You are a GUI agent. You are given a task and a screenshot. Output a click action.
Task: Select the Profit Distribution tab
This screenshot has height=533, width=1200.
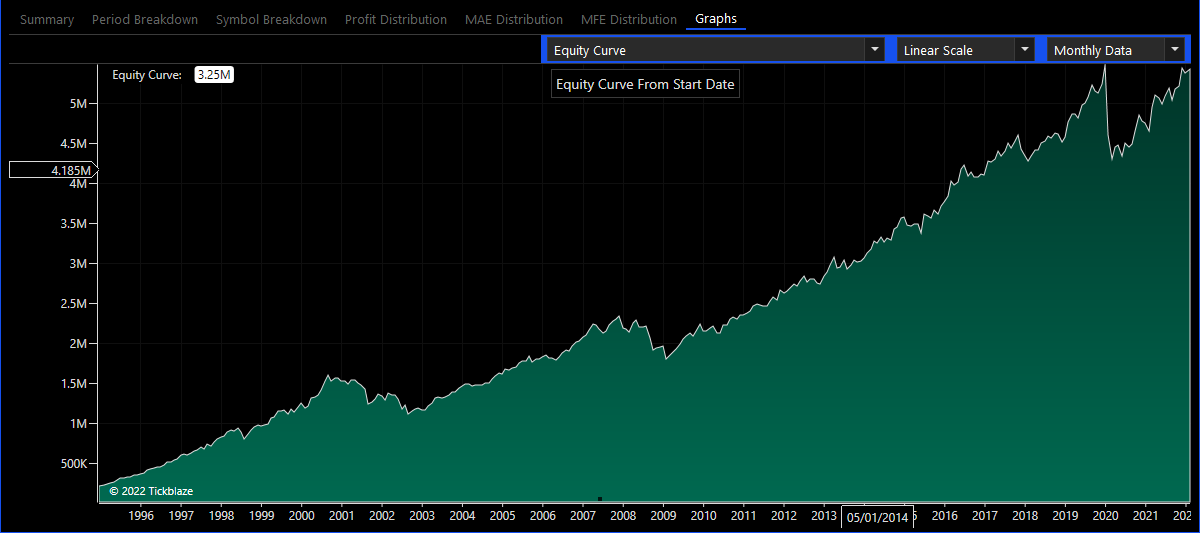pos(395,19)
